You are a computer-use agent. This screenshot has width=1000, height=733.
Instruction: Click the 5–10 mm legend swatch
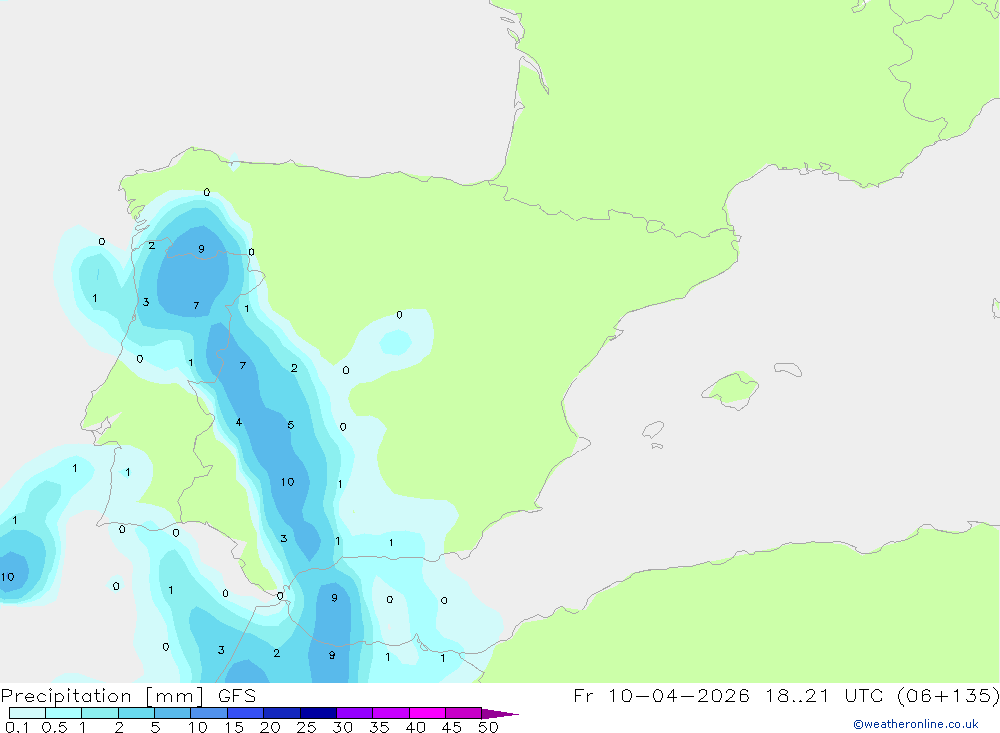pos(173,713)
